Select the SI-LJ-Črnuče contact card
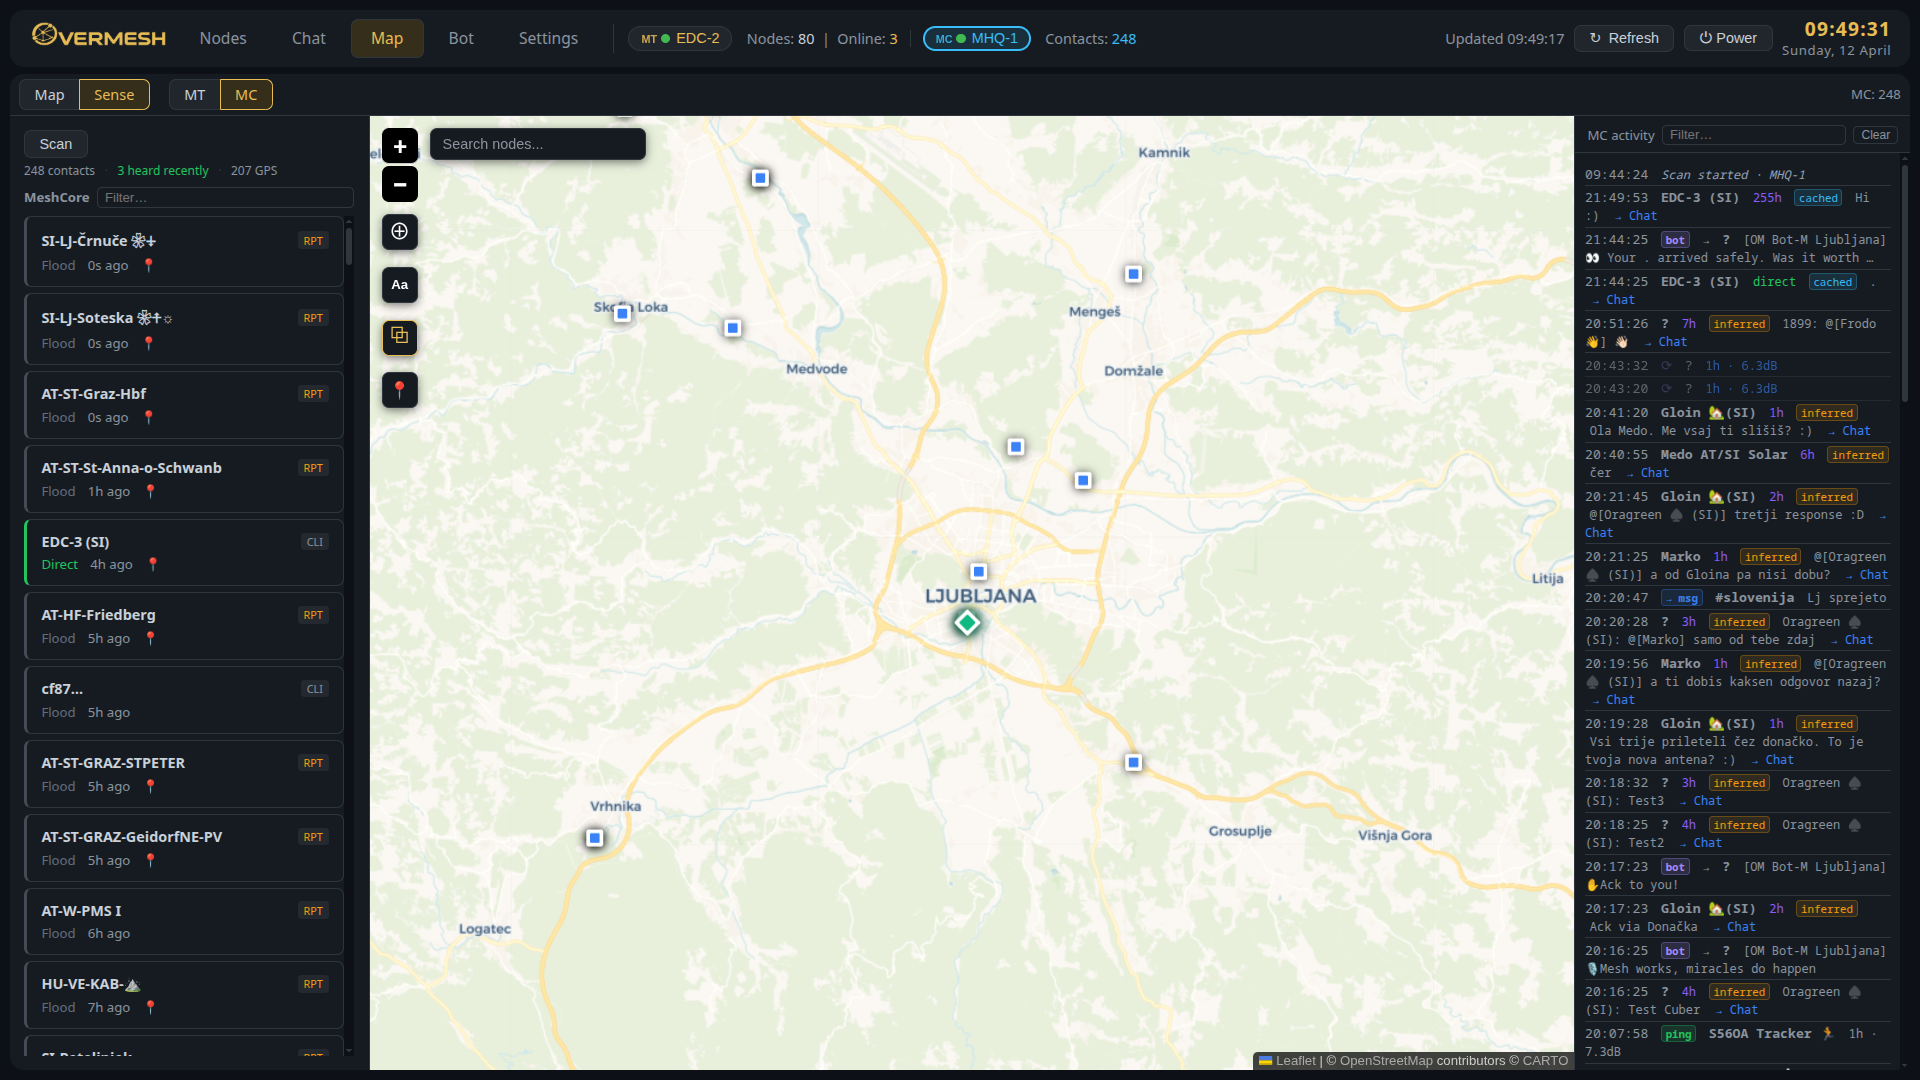This screenshot has width=1920, height=1080. pos(184,252)
